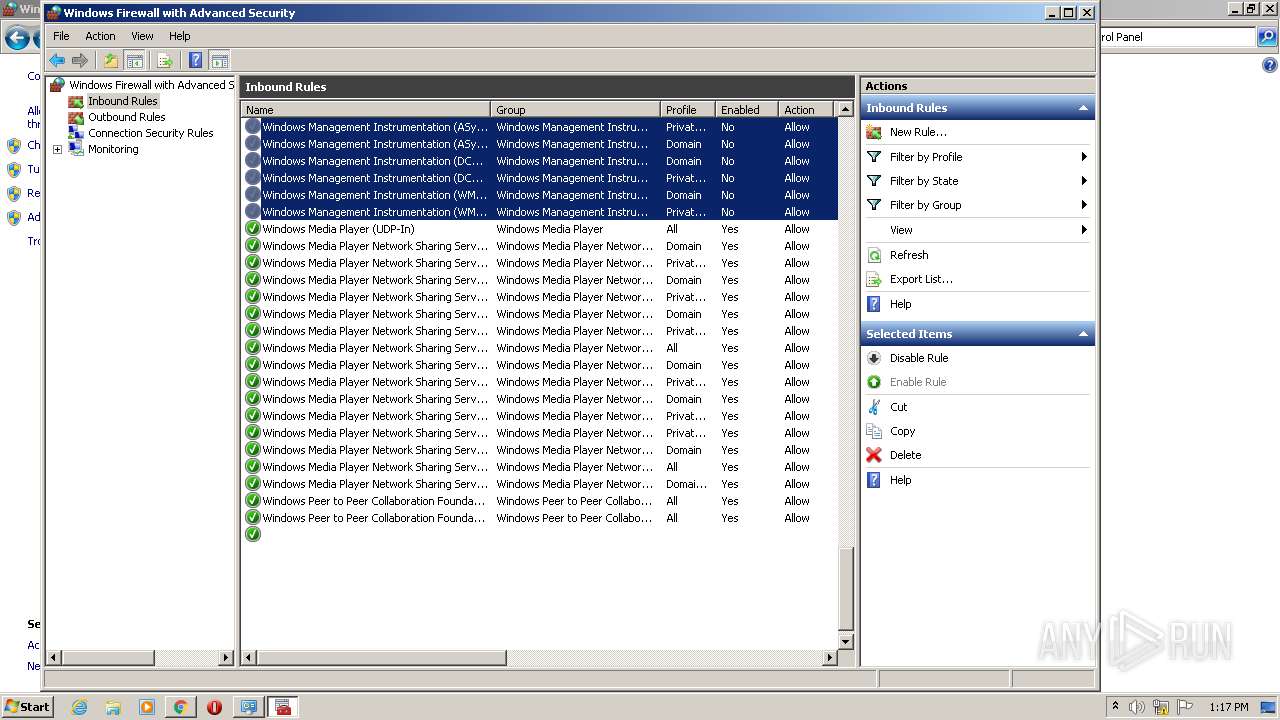Click Disable Rule under Selected Items

[919, 358]
